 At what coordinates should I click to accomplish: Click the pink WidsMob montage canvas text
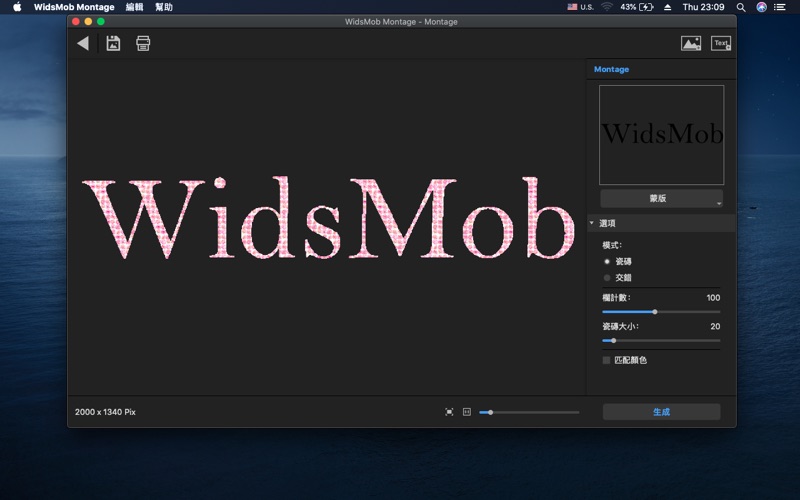click(329, 218)
